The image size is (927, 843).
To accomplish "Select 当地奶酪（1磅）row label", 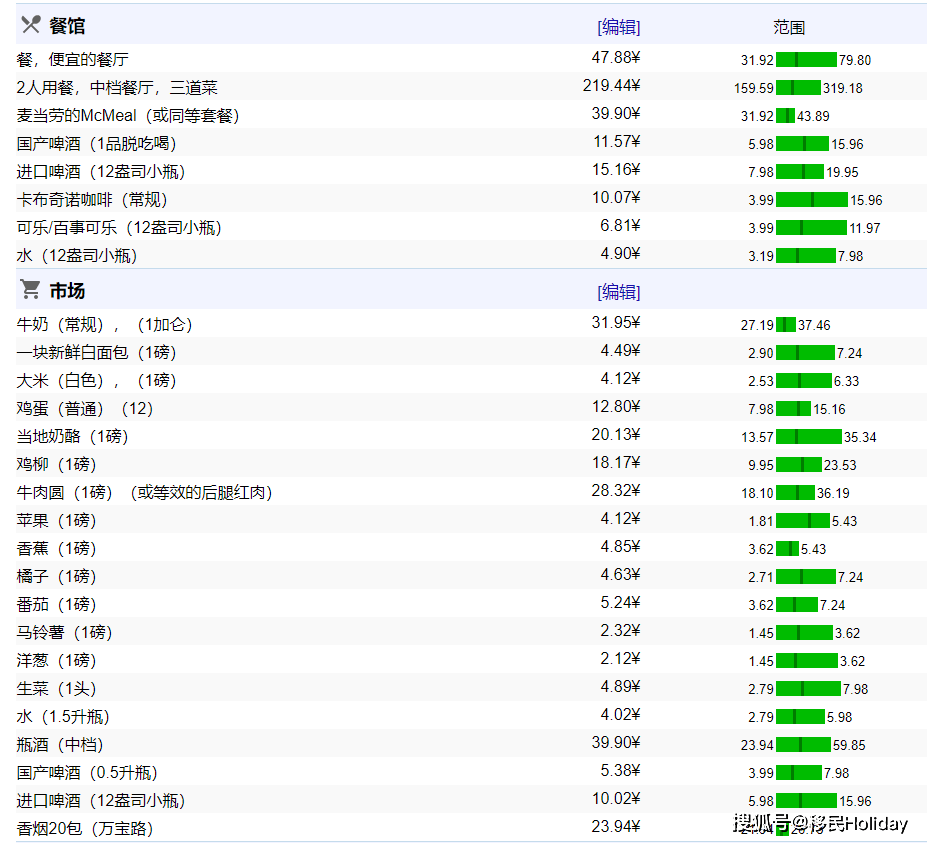I will click(x=73, y=436).
